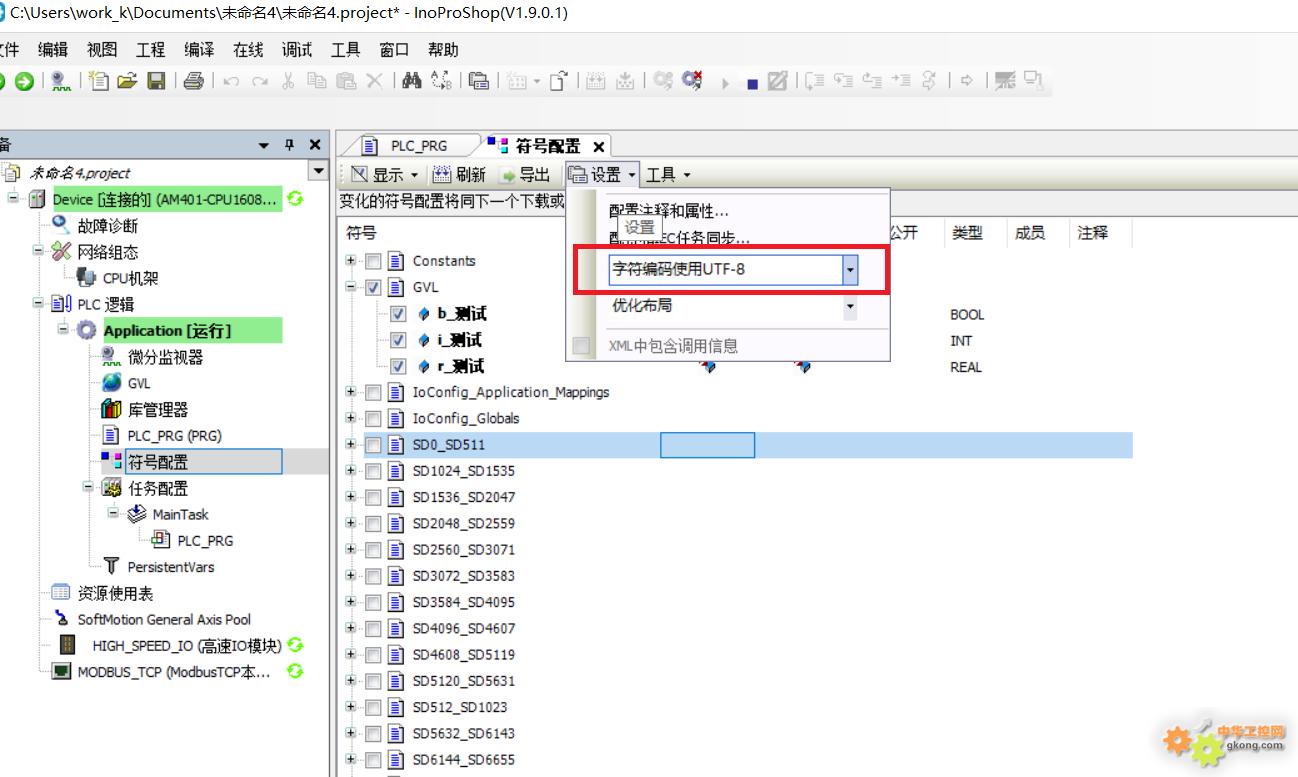Open the 调试 menu
Screen dimensions: 1298x777
point(297,50)
